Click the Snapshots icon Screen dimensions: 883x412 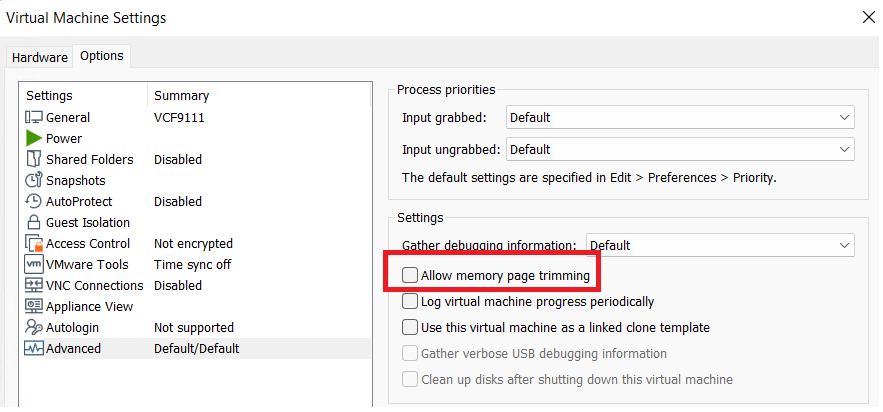34,180
